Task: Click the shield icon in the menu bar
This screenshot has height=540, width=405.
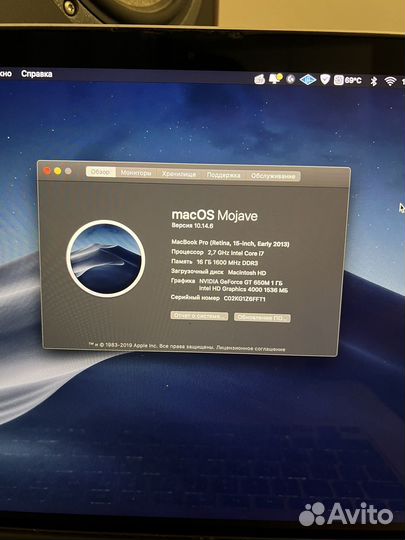Action: pyautogui.click(x=325, y=80)
